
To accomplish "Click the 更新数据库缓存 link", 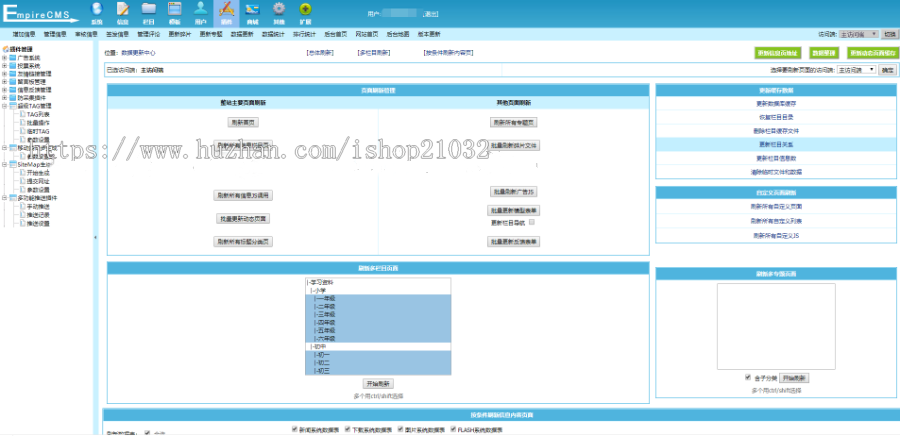I will (x=776, y=104).
